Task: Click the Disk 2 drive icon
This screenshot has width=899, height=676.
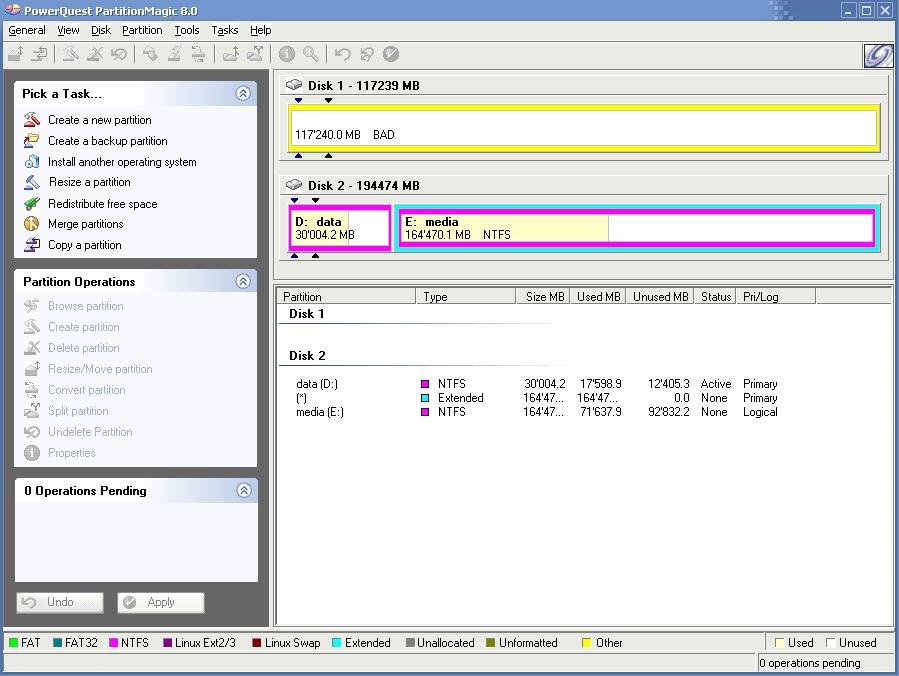Action: (294, 185)
